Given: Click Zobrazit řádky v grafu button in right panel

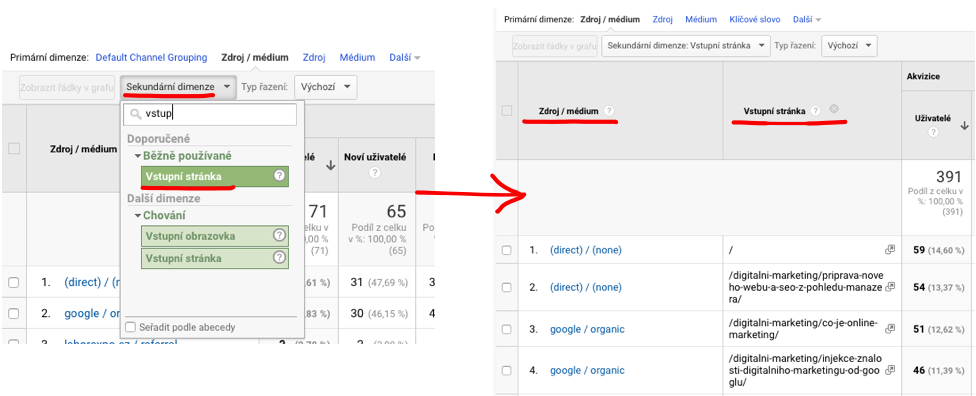Looking at the screenshot, I should 554,45.
